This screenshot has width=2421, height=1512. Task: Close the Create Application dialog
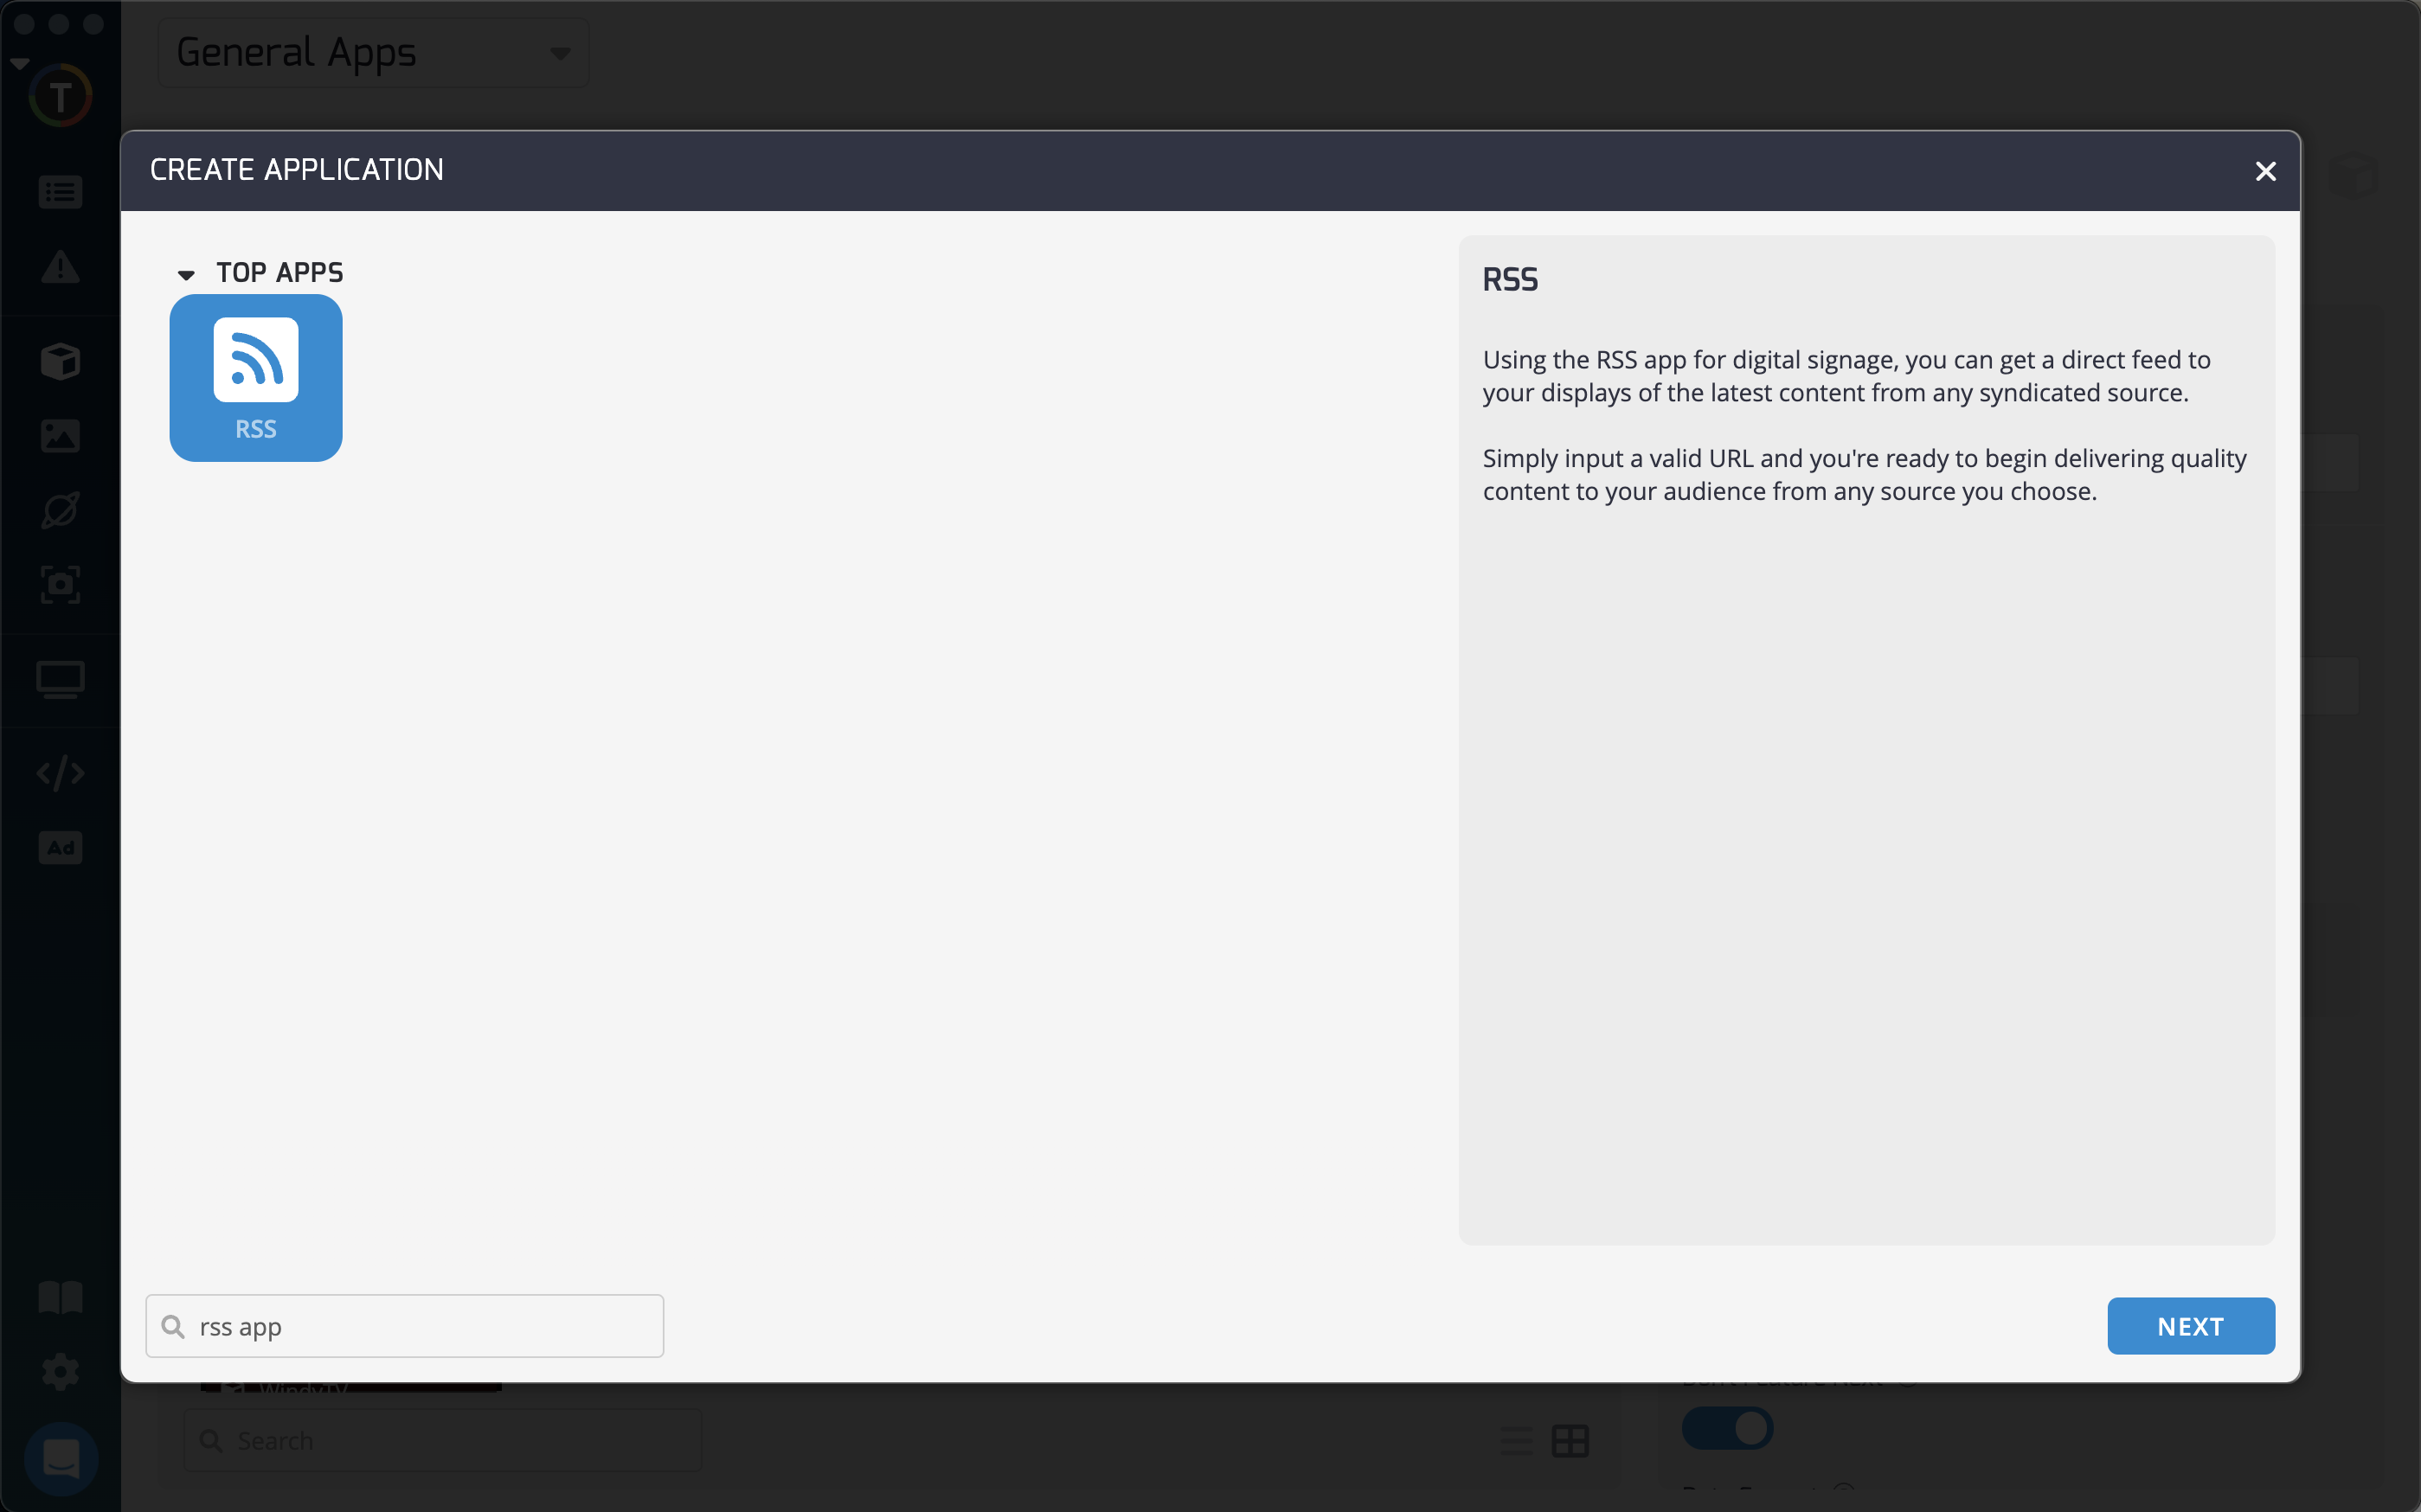pos(2265,171)
